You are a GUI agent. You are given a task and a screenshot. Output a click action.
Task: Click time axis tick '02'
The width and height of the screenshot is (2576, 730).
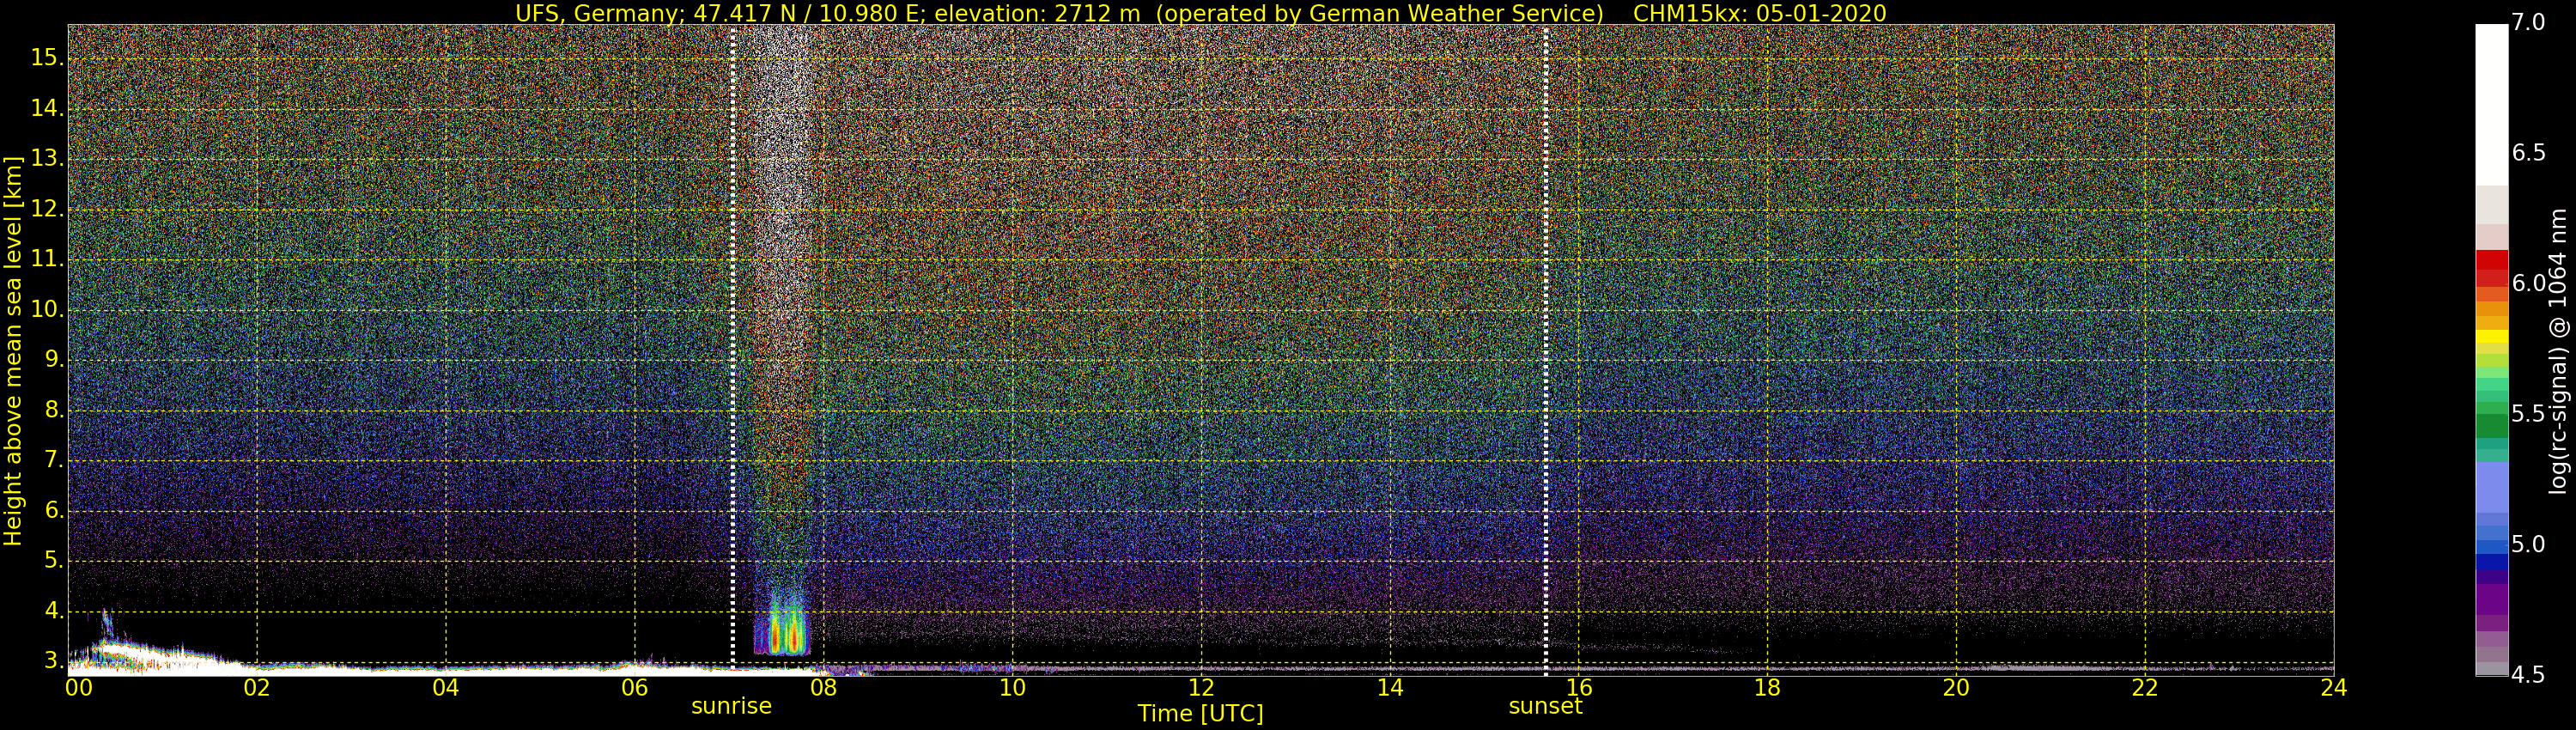257,687
